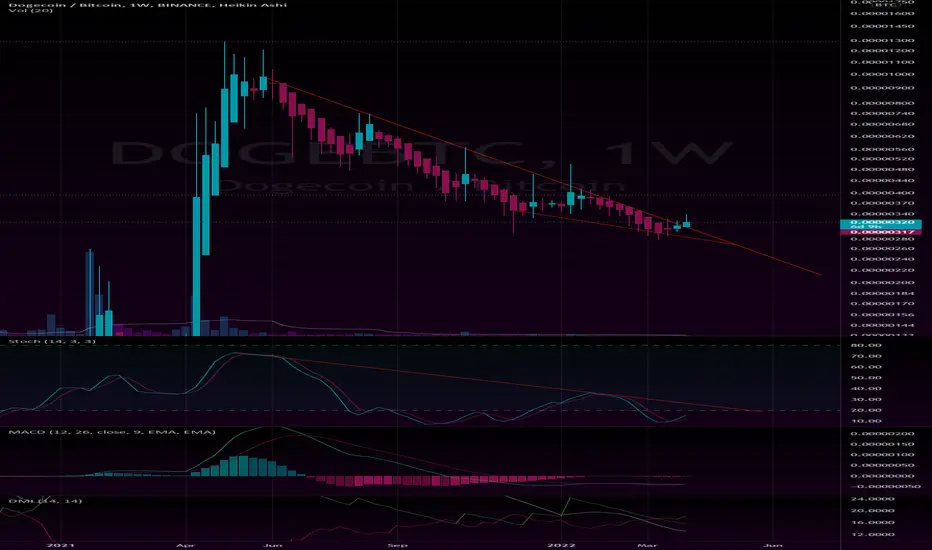The width and height of the screenshot is (932, 550).
Task: Click the 80.00 level on the Stoch scale
Action: point(866,345)
